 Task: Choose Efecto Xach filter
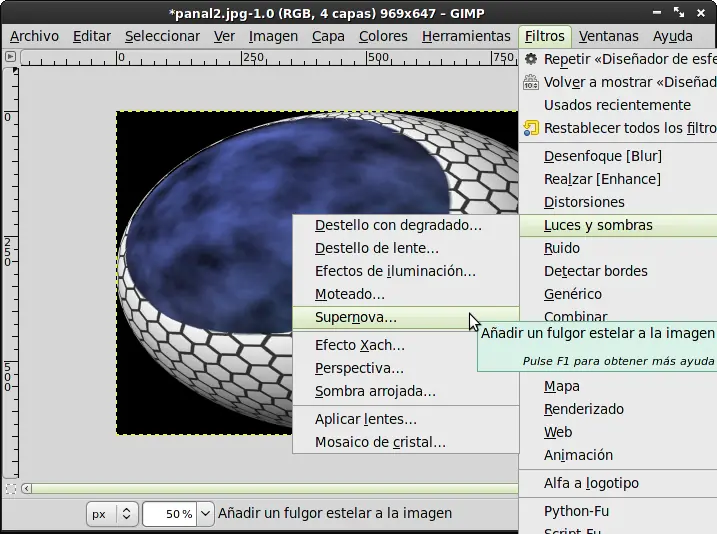click(406, 345)
